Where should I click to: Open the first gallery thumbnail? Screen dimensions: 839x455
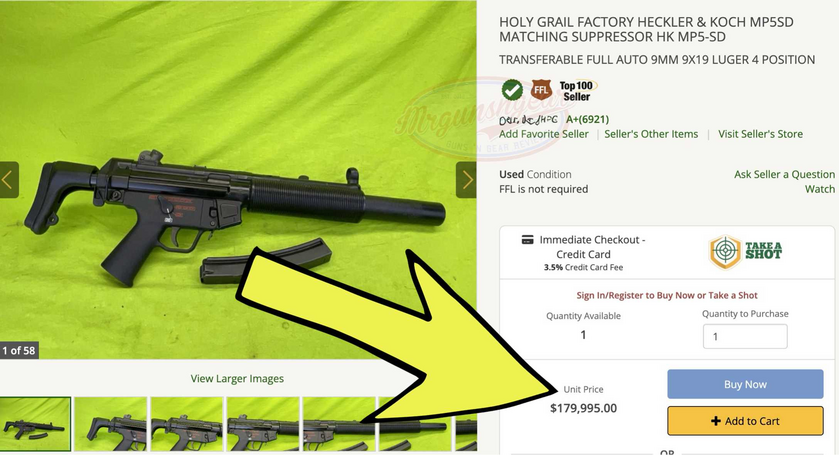[x=35, y=424]
